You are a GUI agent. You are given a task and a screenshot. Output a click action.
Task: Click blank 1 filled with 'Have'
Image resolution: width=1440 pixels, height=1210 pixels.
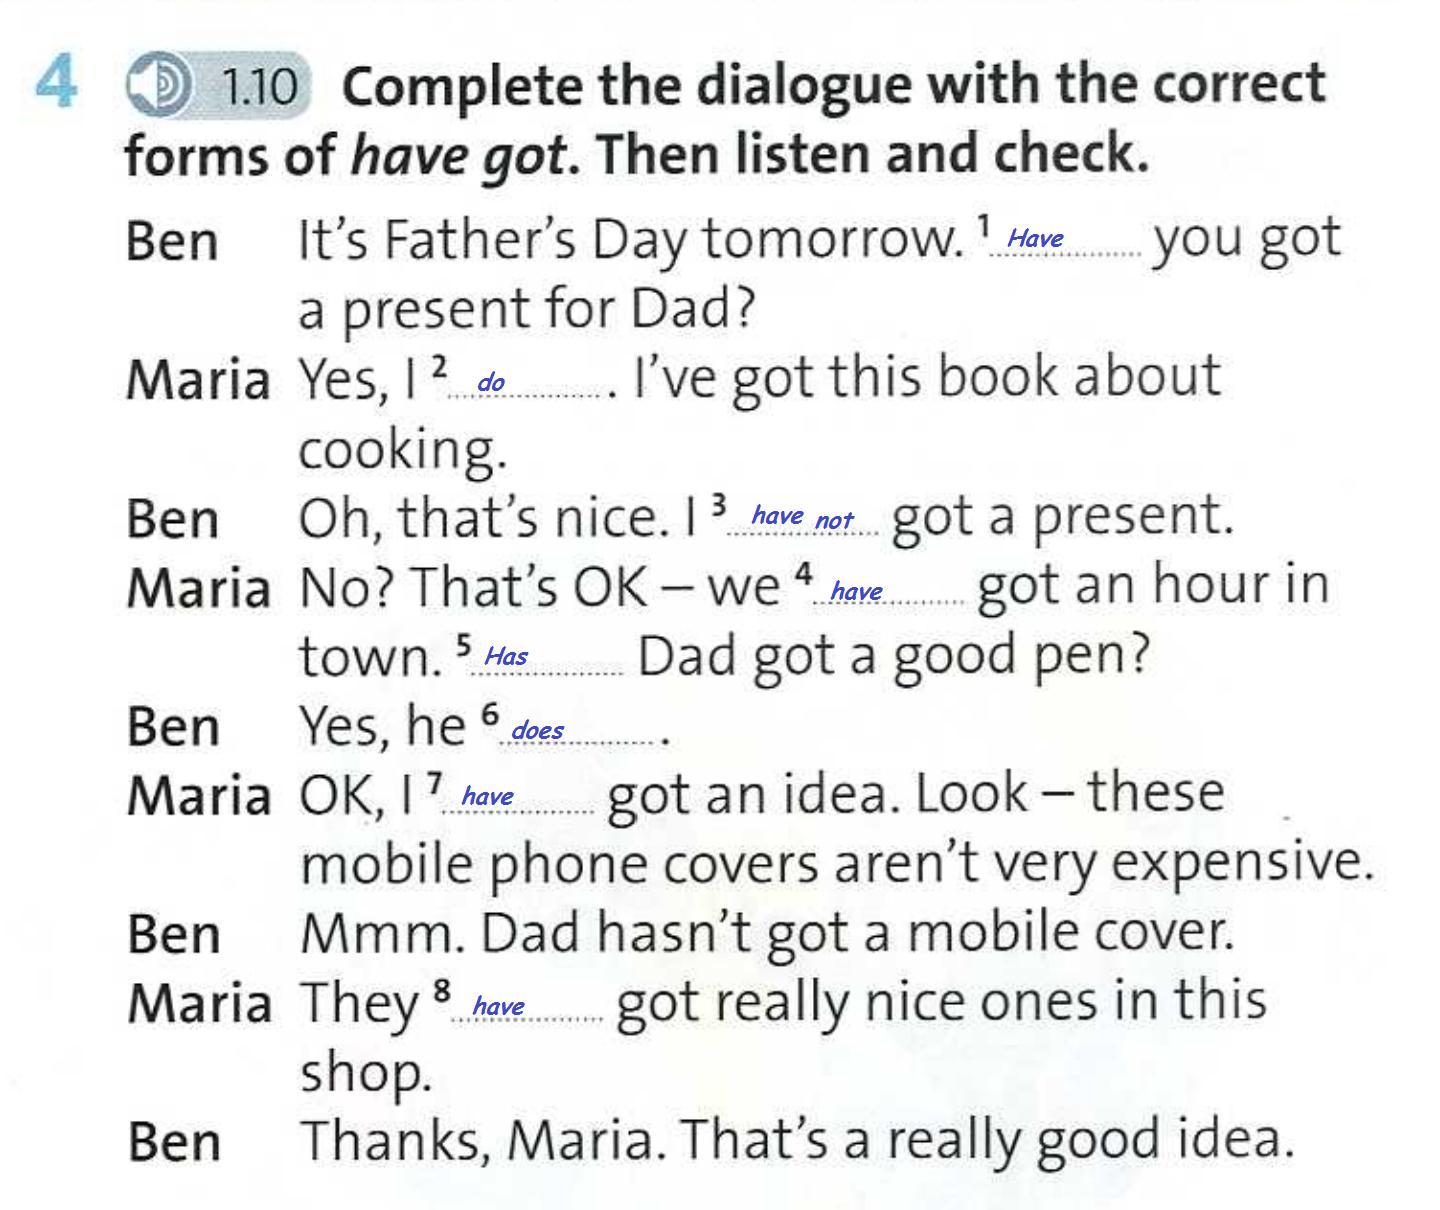(1065, 240)
